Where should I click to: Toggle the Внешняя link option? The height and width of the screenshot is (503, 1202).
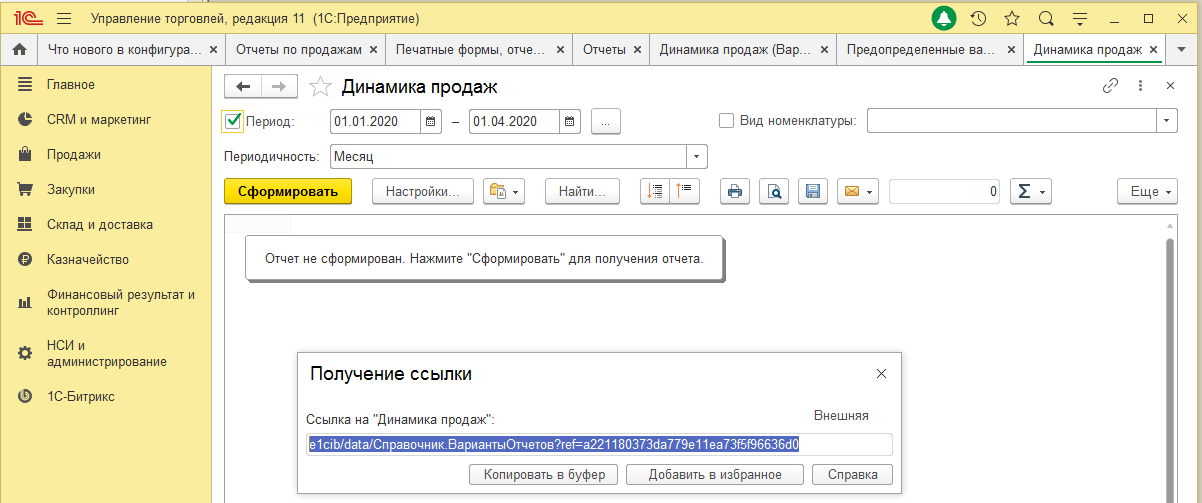[x=840, y=415]
